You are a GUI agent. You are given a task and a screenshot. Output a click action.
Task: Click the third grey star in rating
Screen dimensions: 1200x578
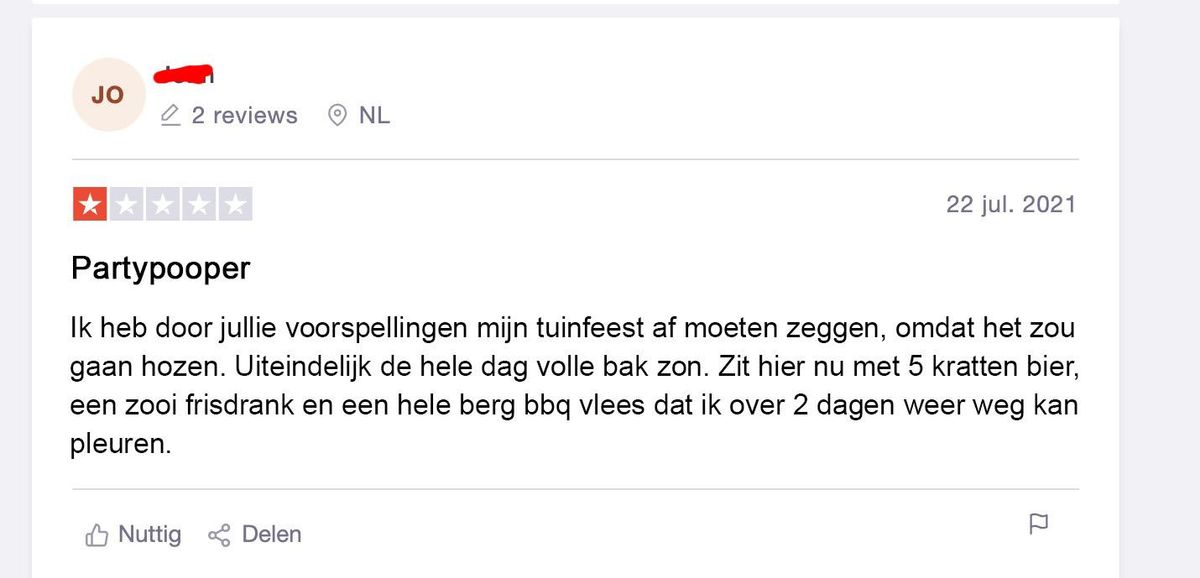tap(162, 205)
